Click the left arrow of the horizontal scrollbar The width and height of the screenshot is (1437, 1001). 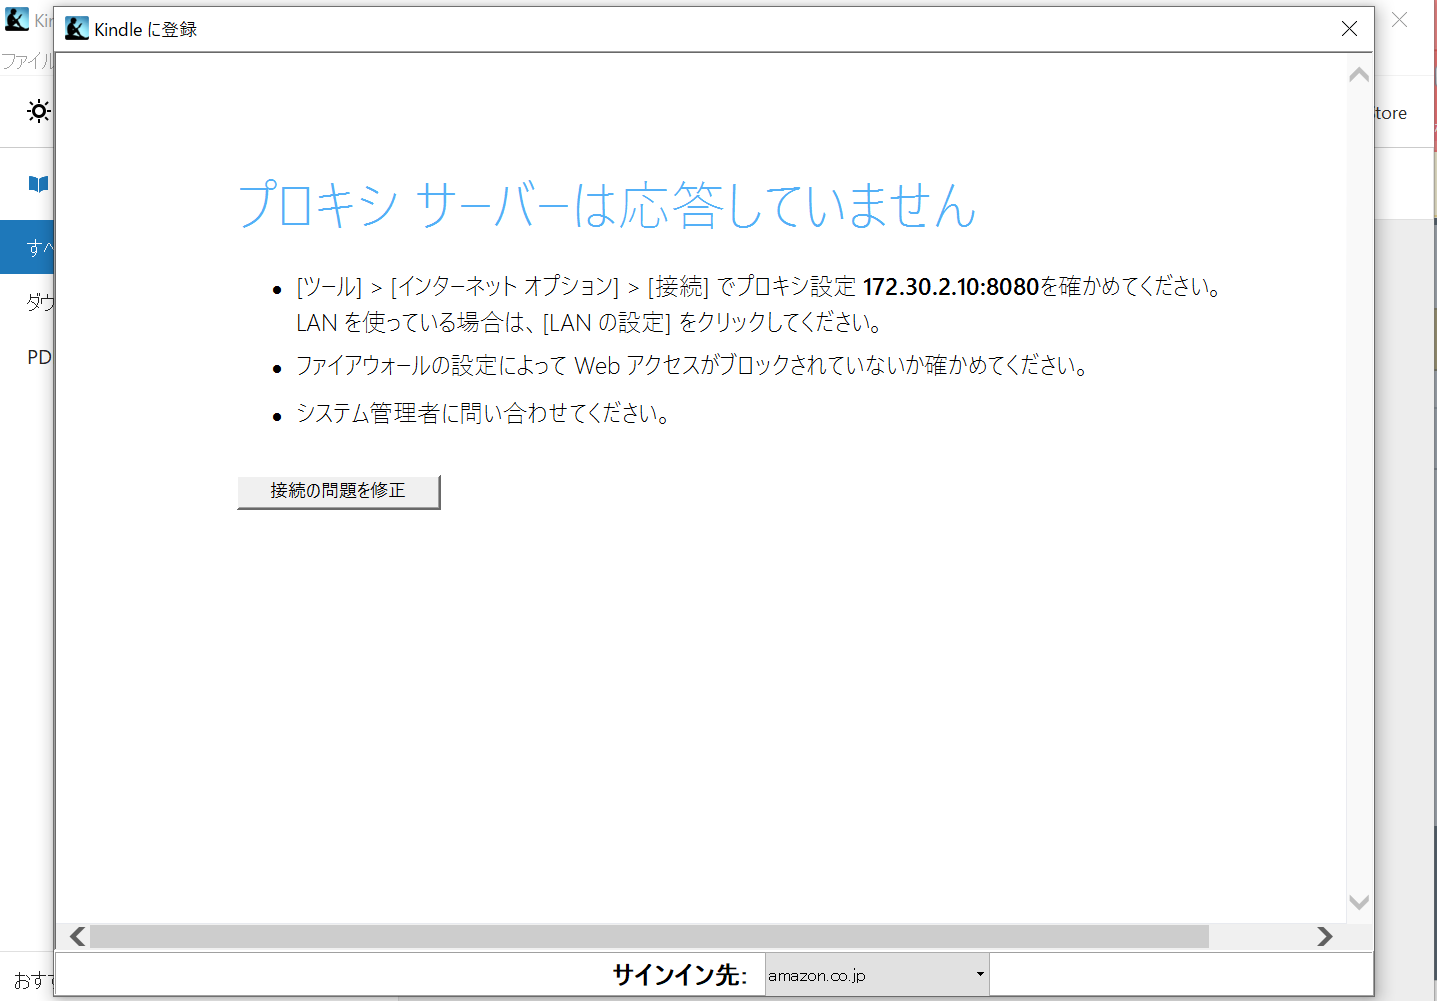click(x=76, y=936)
